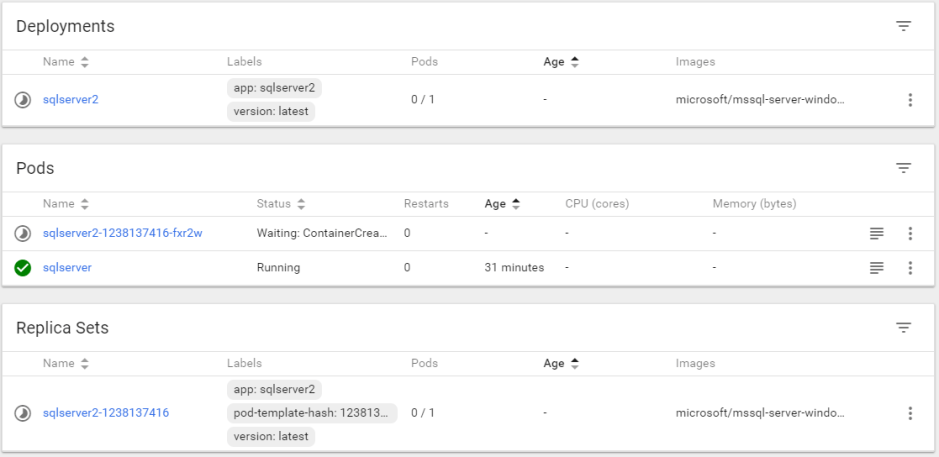Open actions menu for sqlserver2-1238137416-fxr2w pod
This screenshot has width=939, height=457.
tap(909, 233)
